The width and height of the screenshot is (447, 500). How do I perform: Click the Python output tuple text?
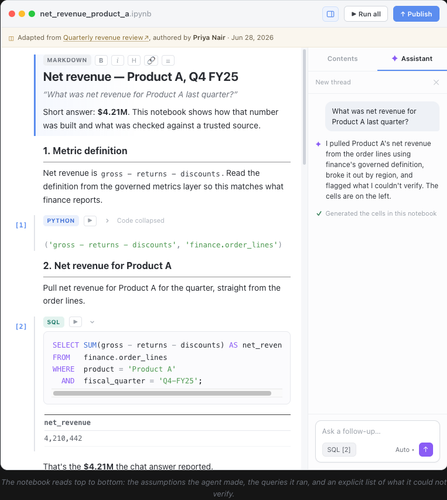point(163,245)
